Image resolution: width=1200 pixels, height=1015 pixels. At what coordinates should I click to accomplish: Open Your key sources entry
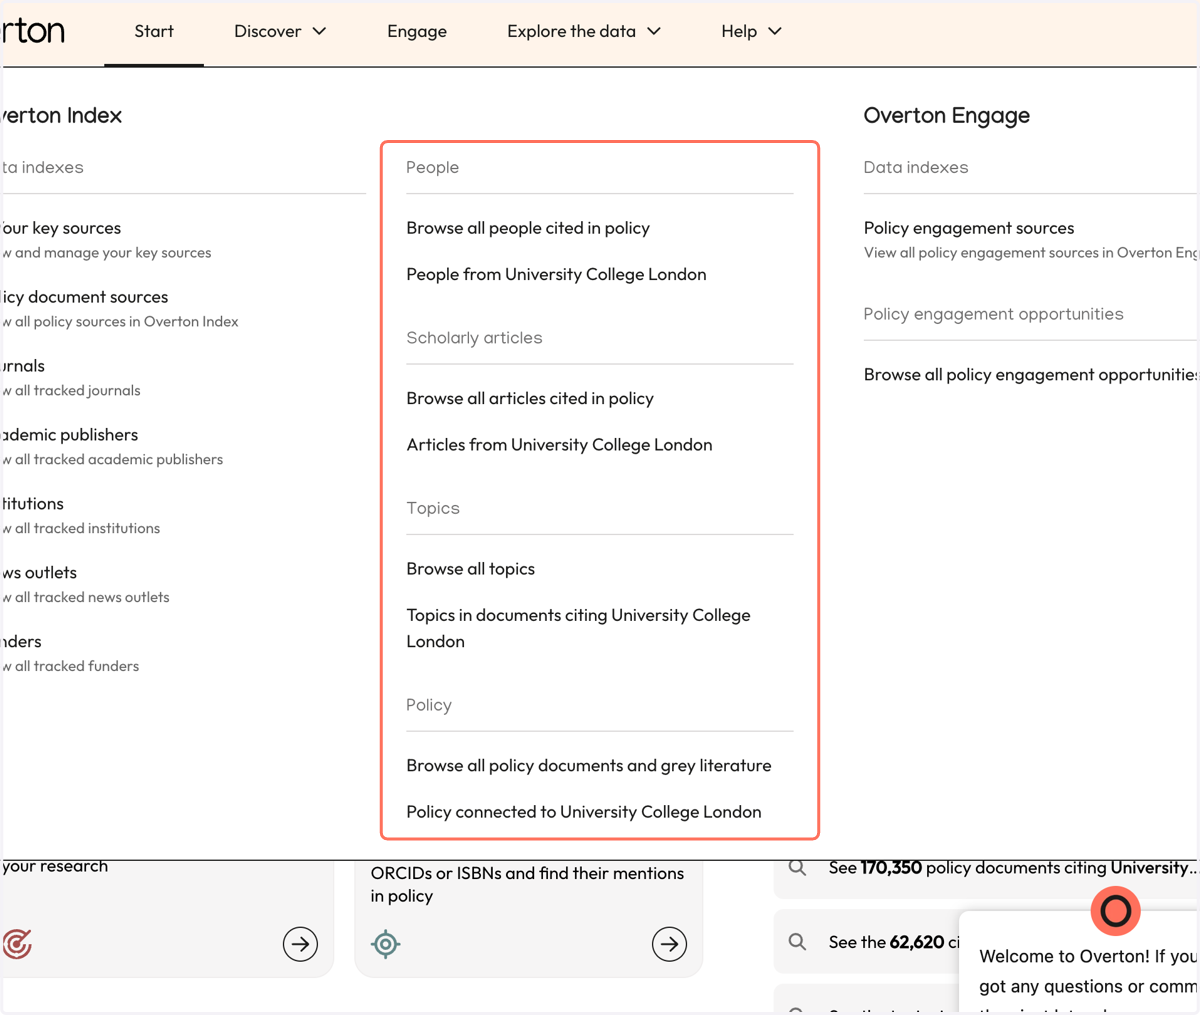pyautogui.click(x=62, y=228)
